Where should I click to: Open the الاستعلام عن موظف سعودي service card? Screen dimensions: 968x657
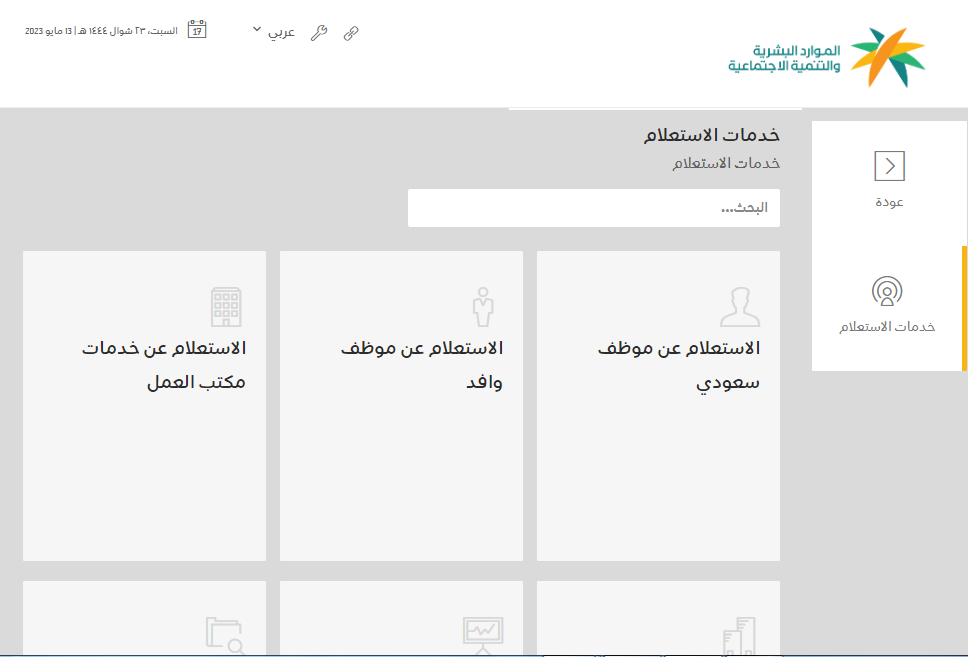[658, 405]
